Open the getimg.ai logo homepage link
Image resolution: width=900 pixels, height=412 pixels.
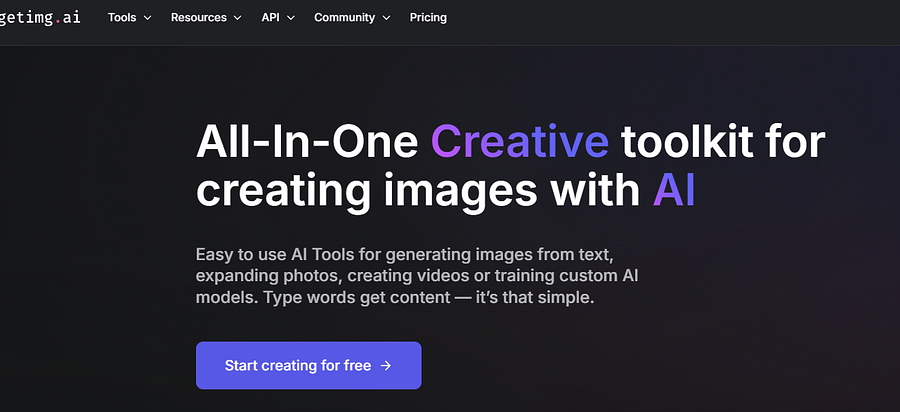(x=40, y=17)
